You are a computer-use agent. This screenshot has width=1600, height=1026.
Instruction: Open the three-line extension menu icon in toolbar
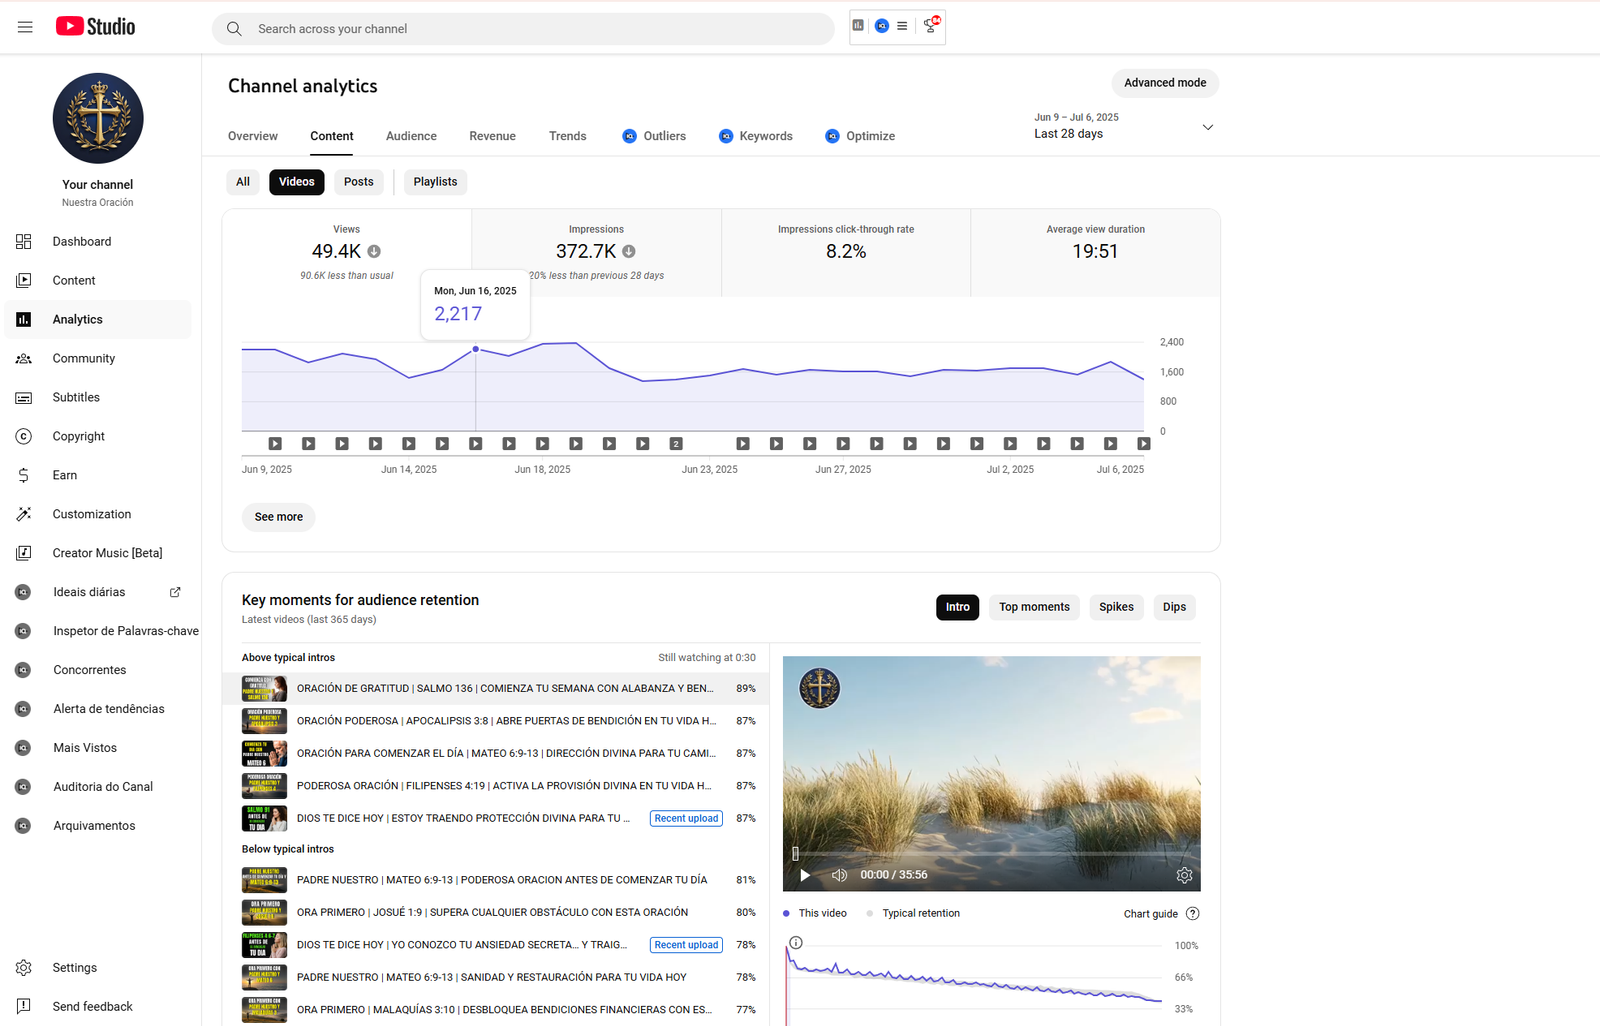tap(902, 26)
